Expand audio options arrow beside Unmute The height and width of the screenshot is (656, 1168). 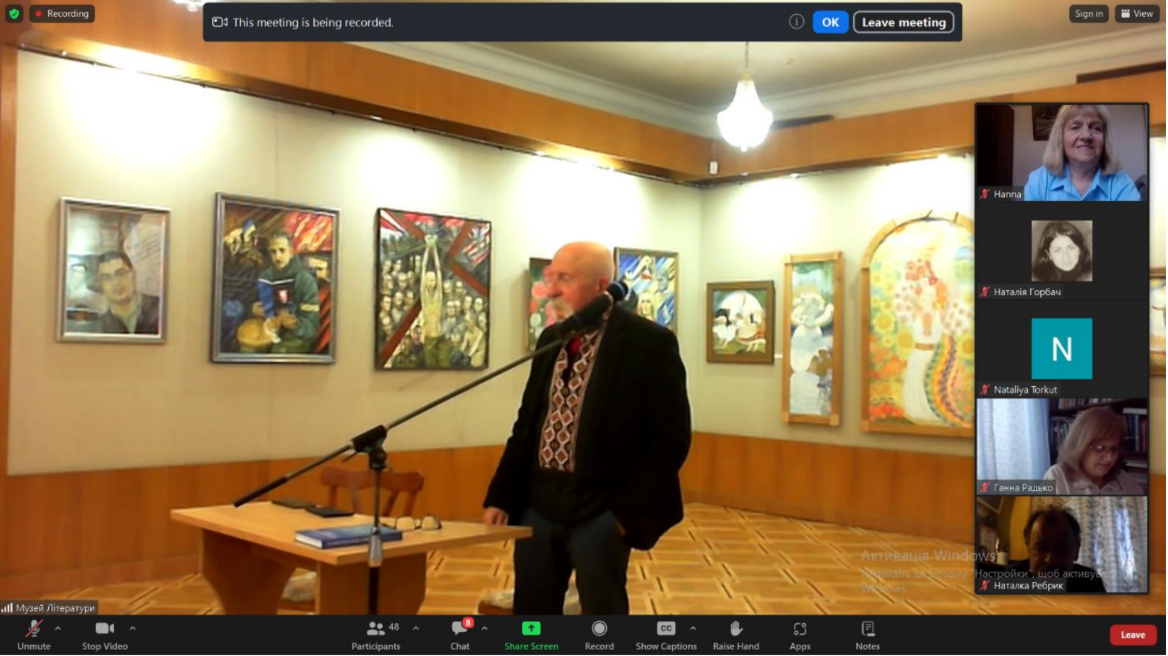point(58,629)
